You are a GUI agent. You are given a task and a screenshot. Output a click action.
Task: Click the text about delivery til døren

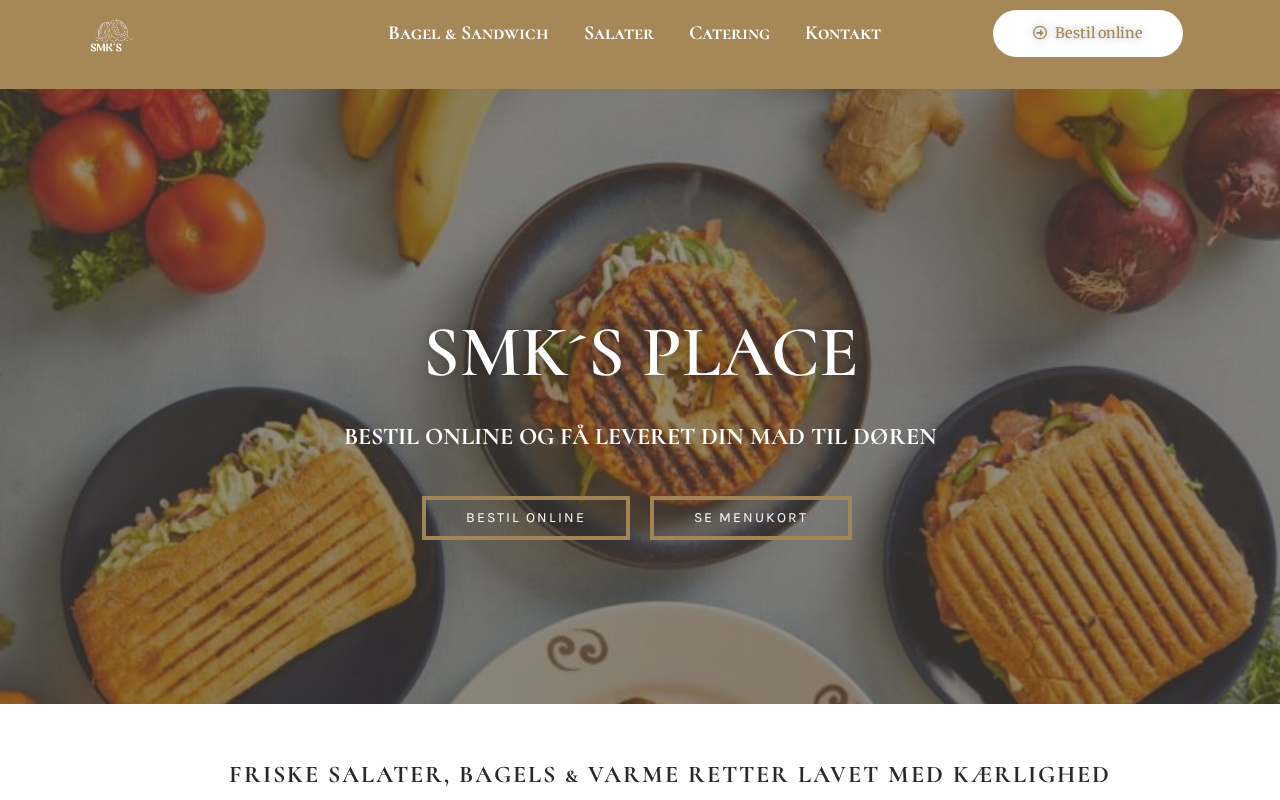pos(640,437)
